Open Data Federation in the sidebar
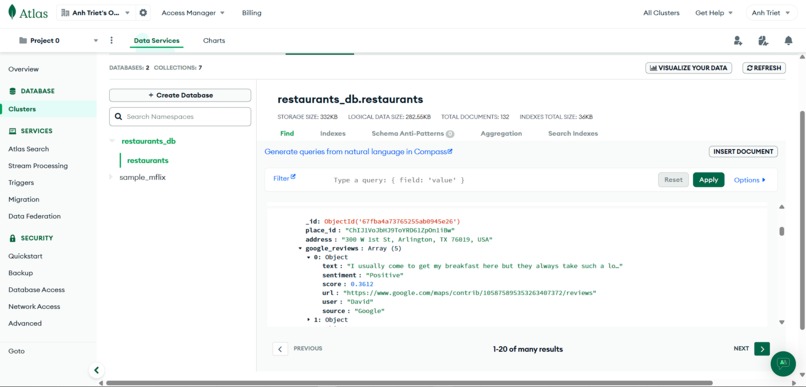 34,216
